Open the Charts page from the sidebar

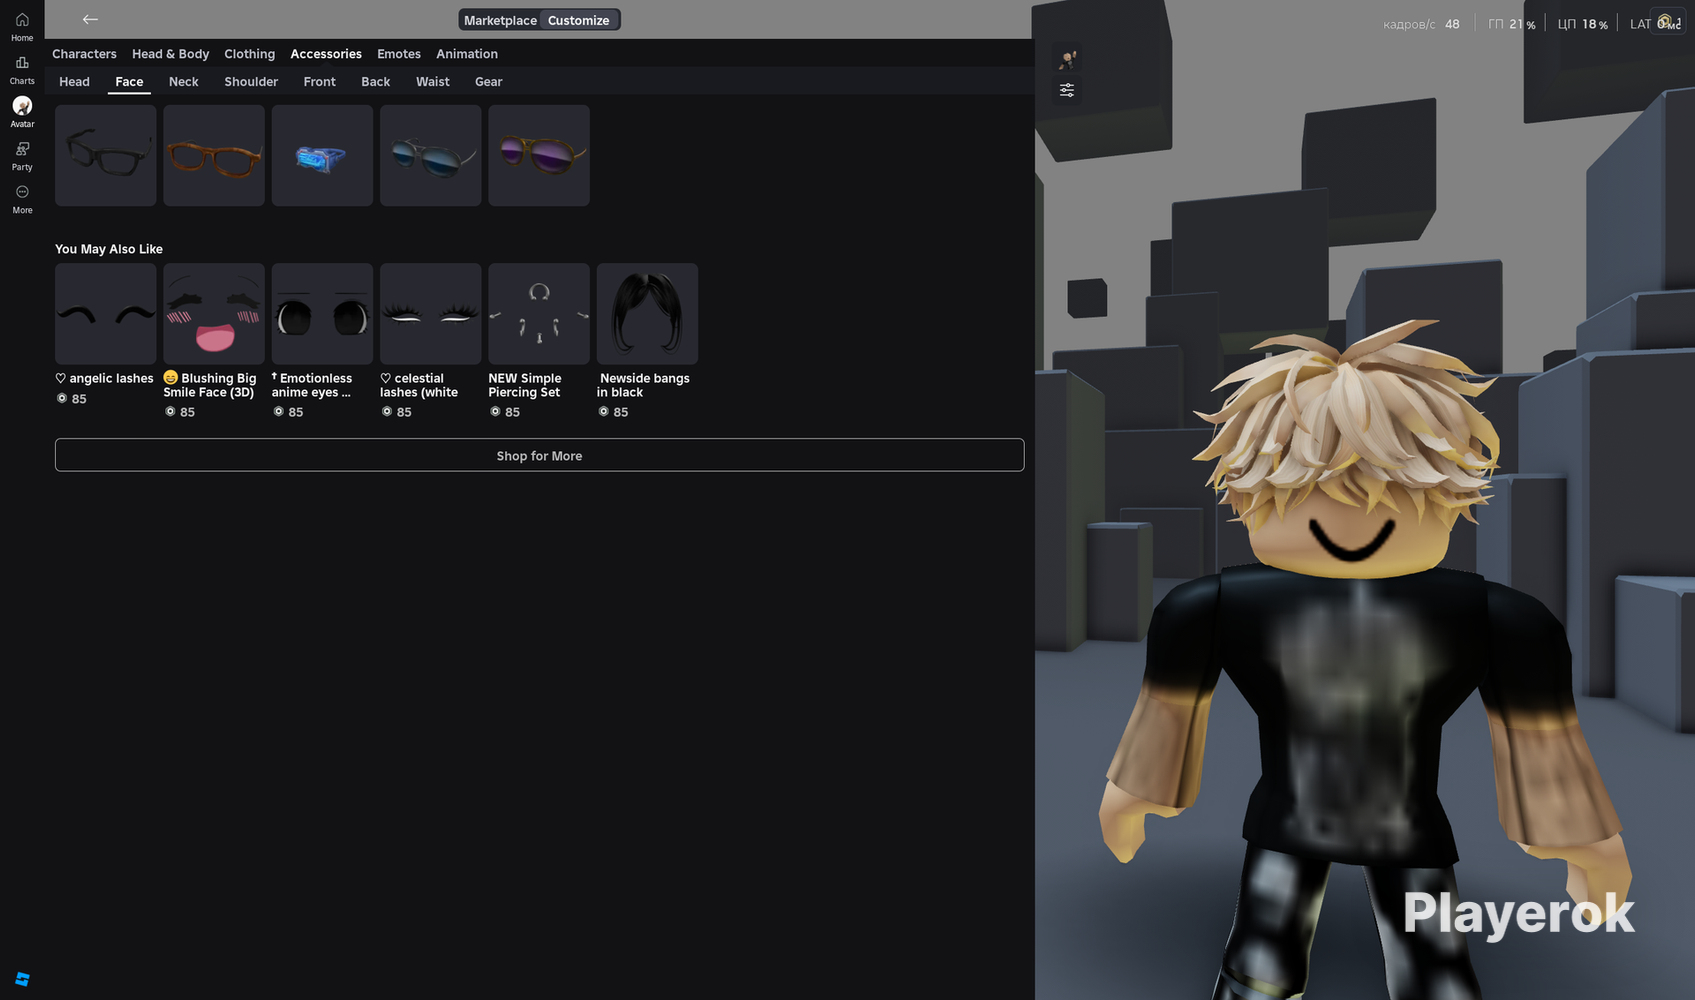(x=22, y=69)
